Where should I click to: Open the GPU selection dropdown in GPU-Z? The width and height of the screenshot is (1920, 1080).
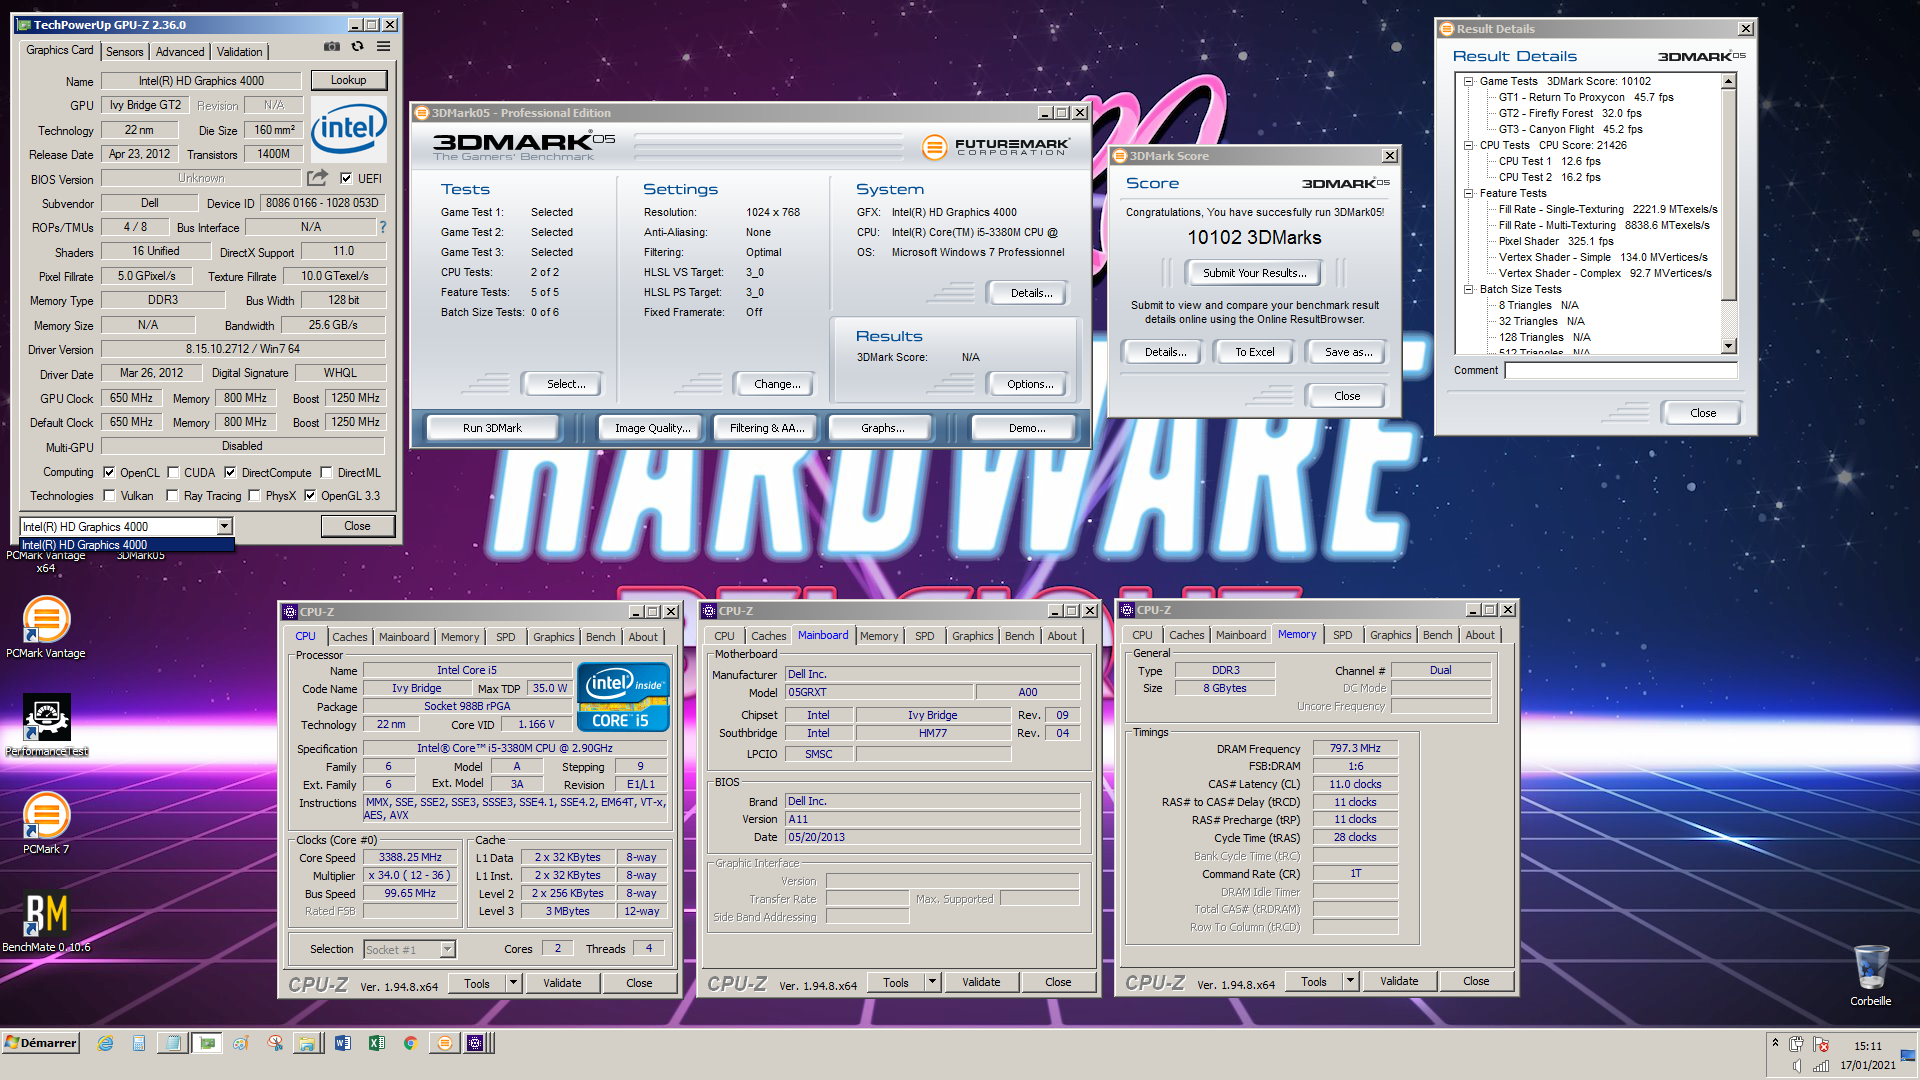click(224, 526)
